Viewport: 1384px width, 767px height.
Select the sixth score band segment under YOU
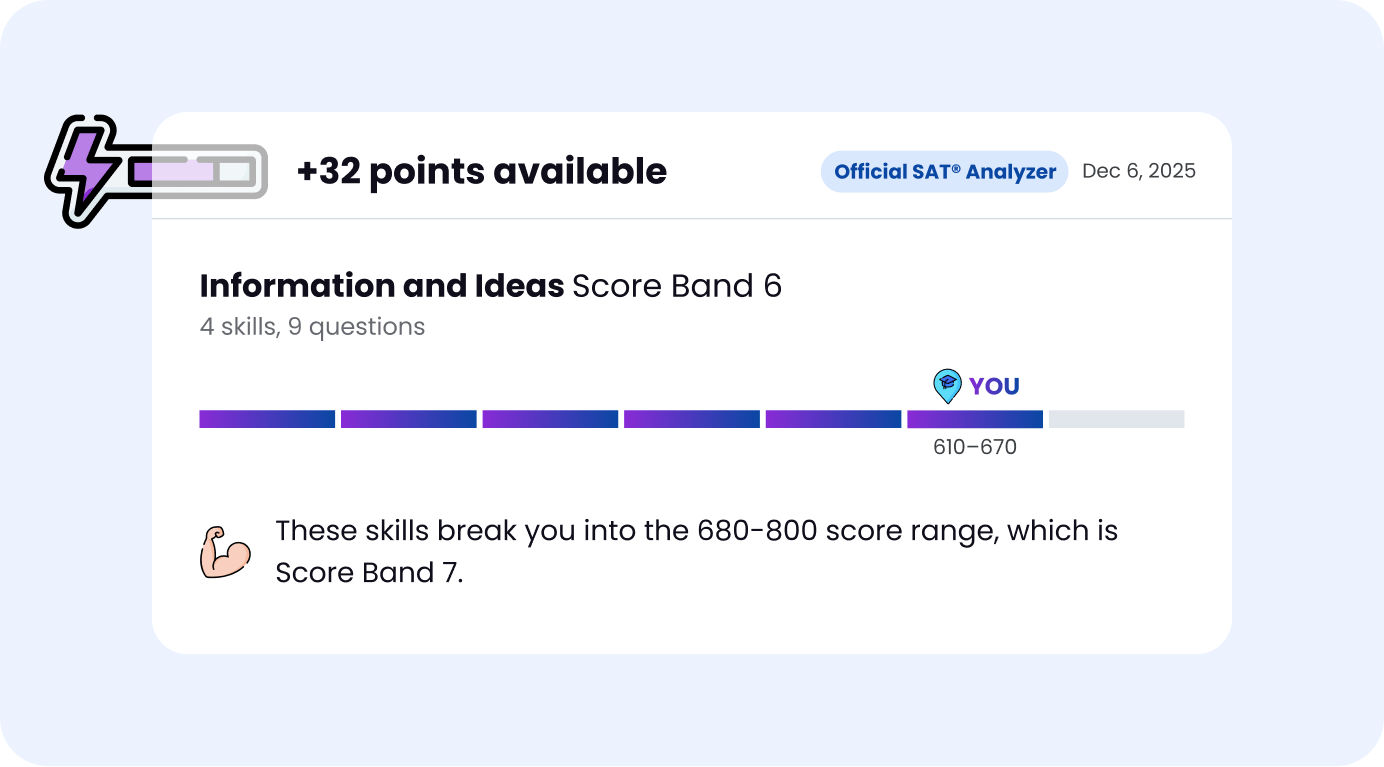pyautogui.click(x=975, y=419)
